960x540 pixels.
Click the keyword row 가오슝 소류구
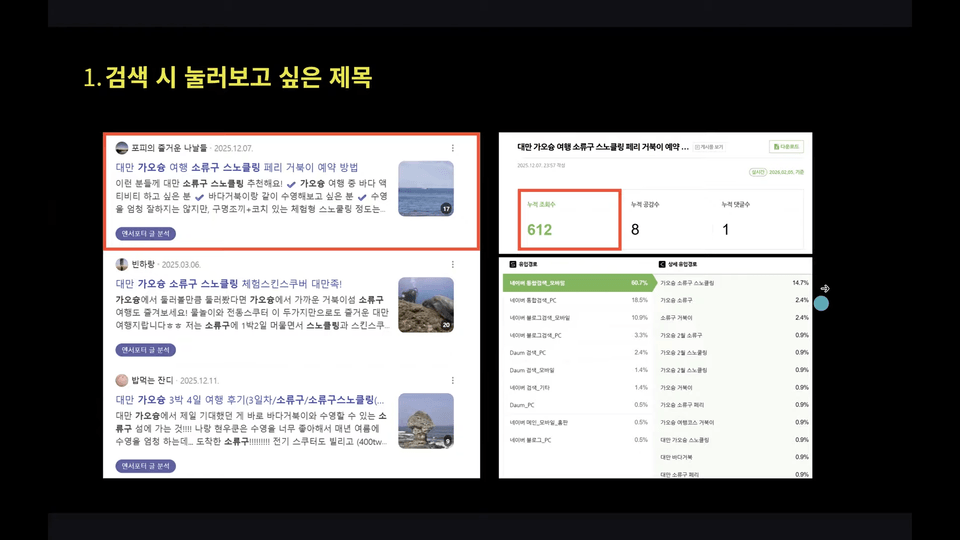tap(734, 300)
